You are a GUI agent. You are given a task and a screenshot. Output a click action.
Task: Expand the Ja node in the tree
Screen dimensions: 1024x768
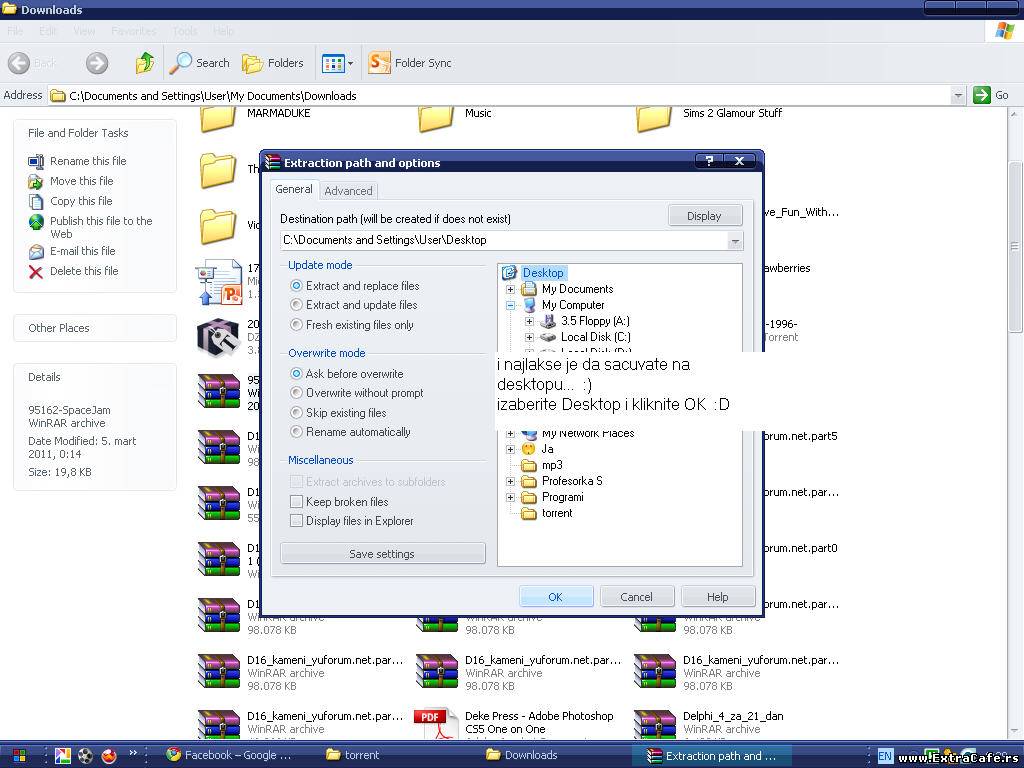[511, 449]
